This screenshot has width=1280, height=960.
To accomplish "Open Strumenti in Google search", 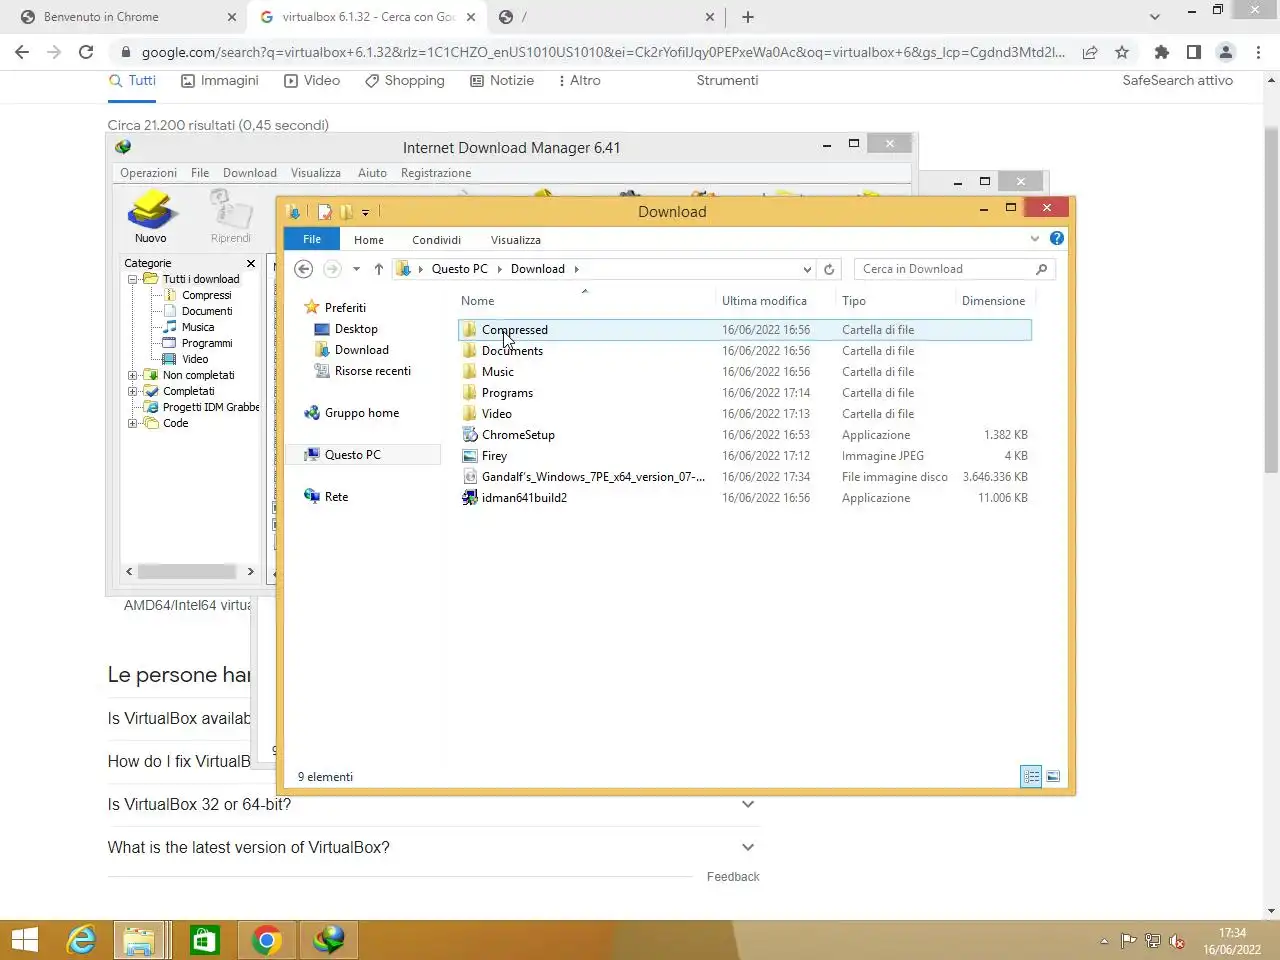I will [x=727, y=80].
